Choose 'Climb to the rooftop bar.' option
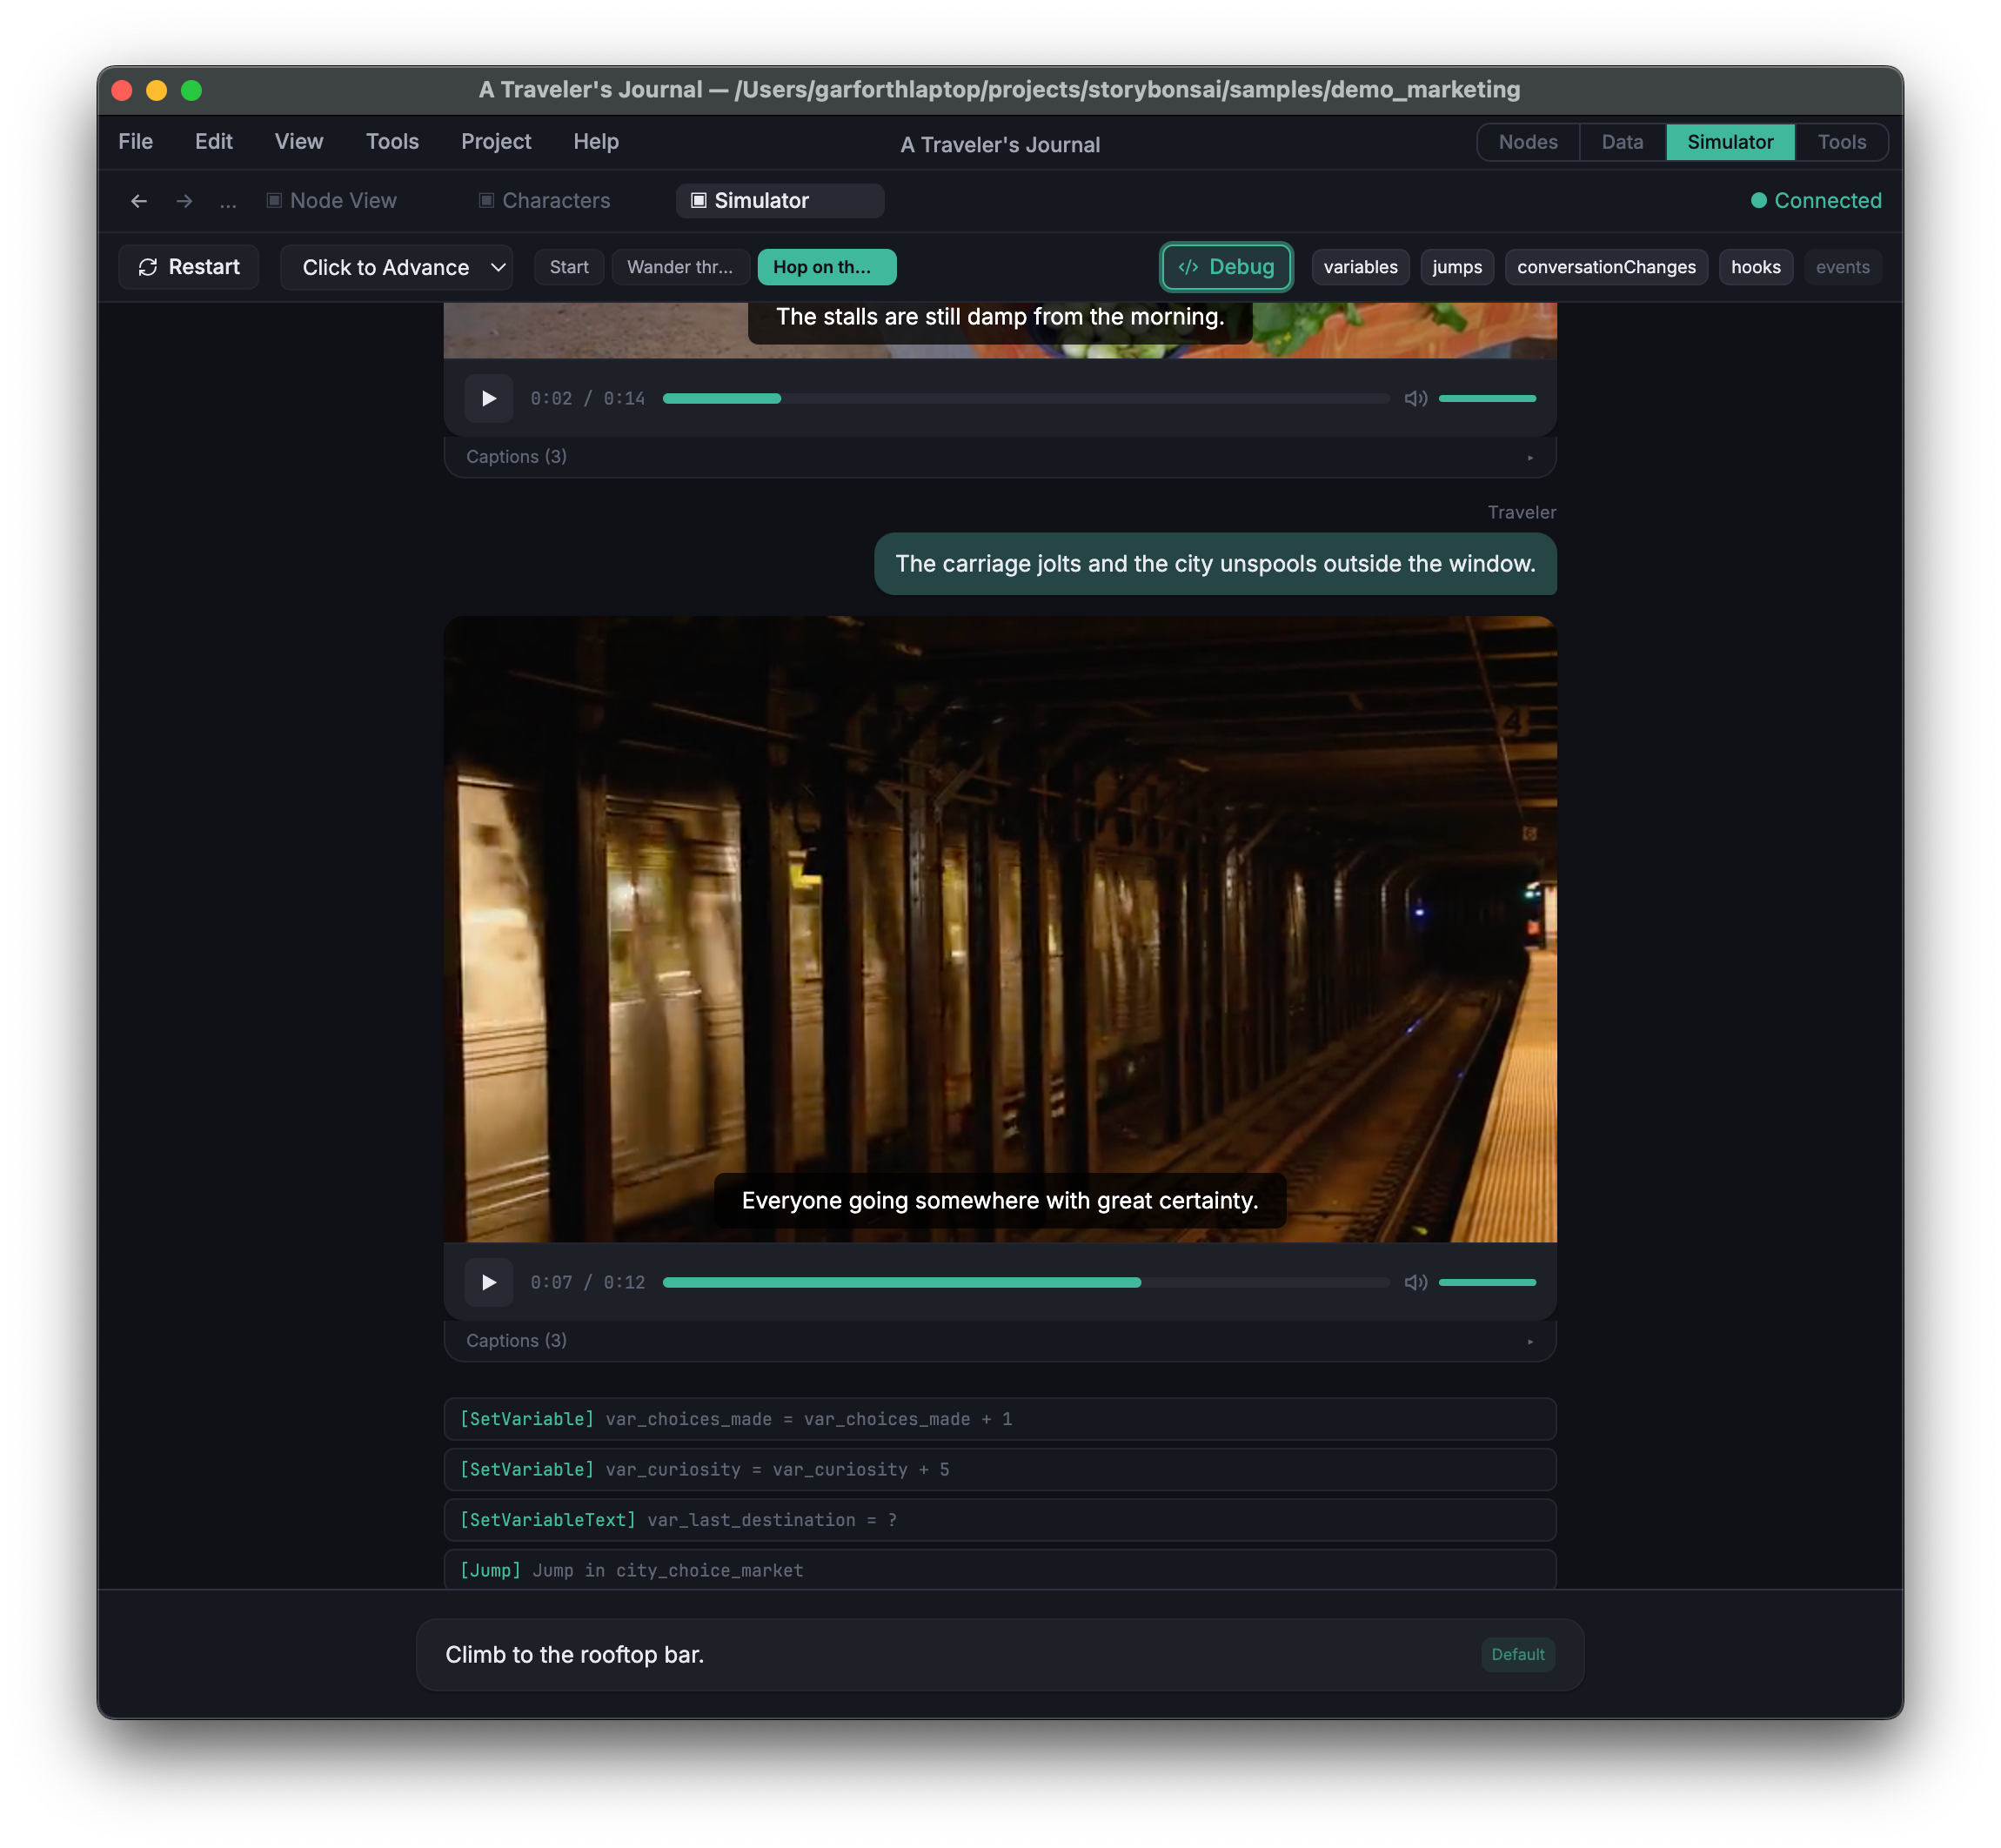This screenshot has width=2001, height=1848. (1000, 1655)
